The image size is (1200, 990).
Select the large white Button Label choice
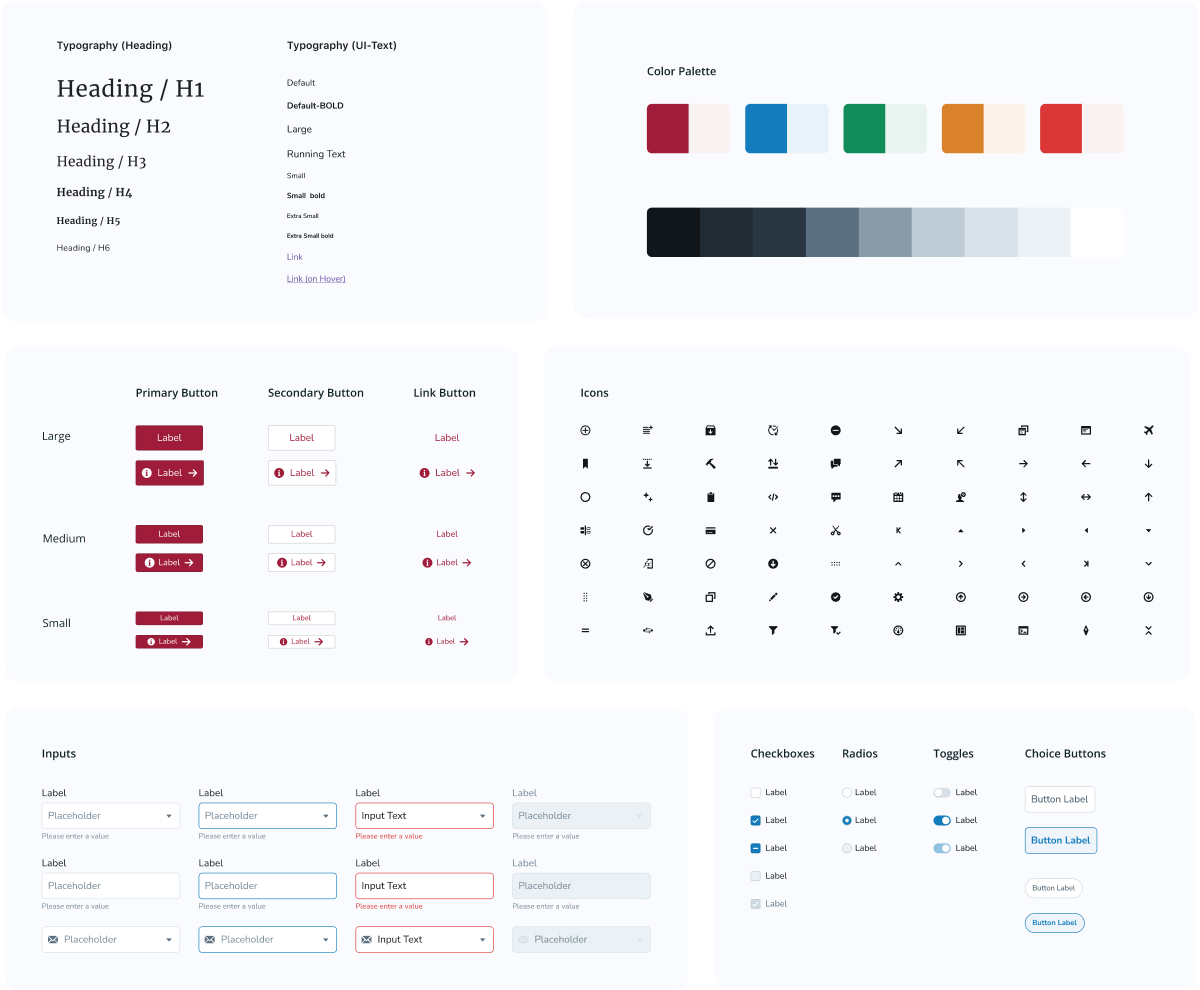(1060, 799)
